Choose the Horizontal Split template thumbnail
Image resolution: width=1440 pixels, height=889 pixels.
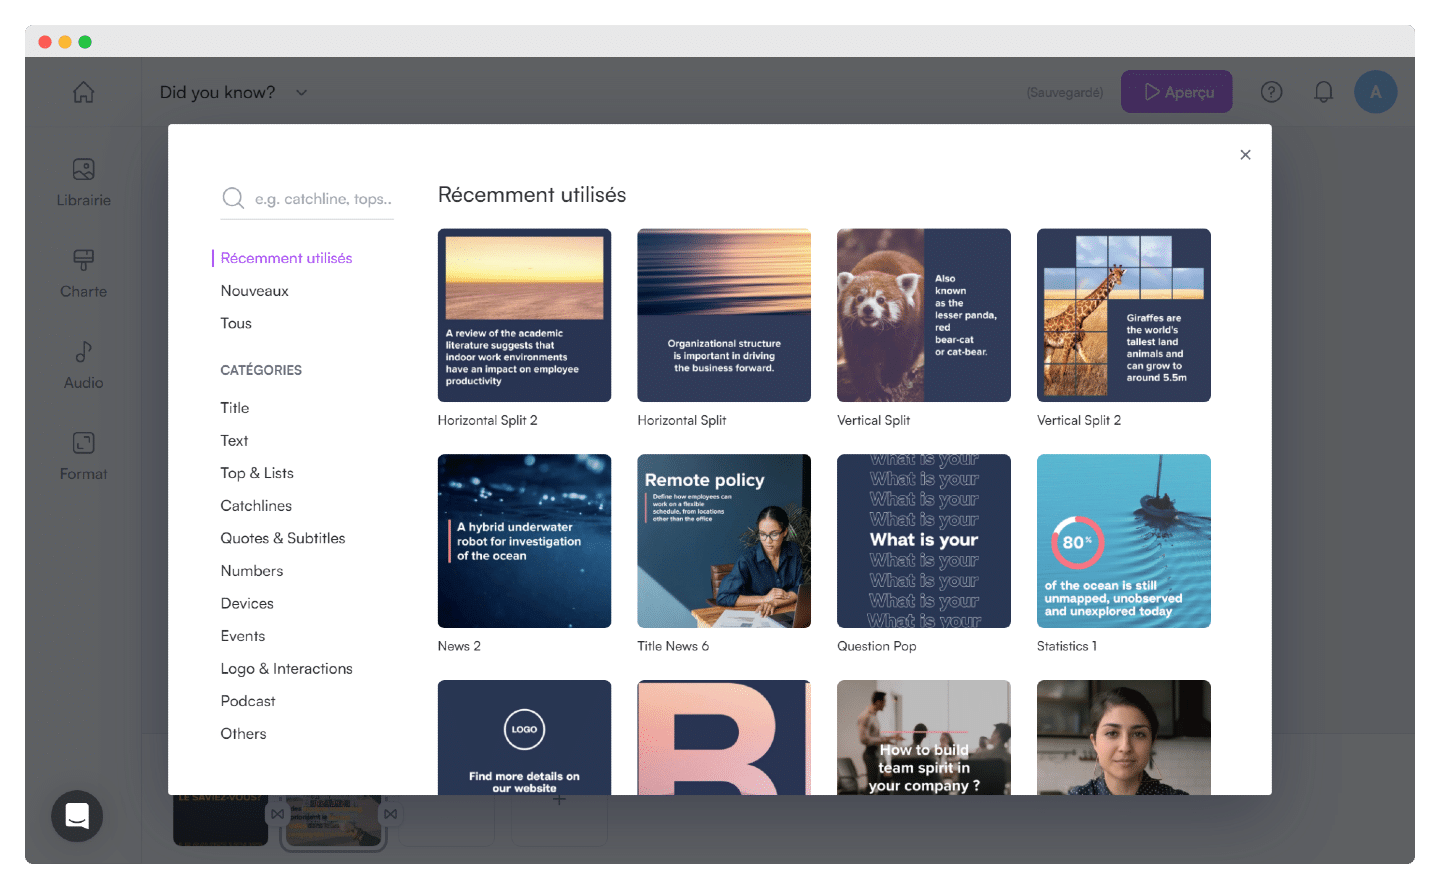pos(724,315)
